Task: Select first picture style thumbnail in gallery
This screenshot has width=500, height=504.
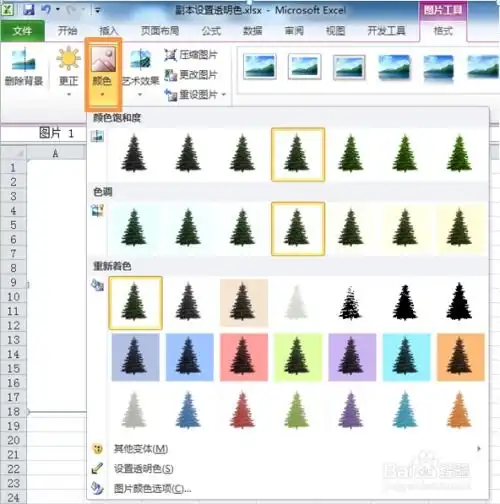Action: click(x=260, y=67)
